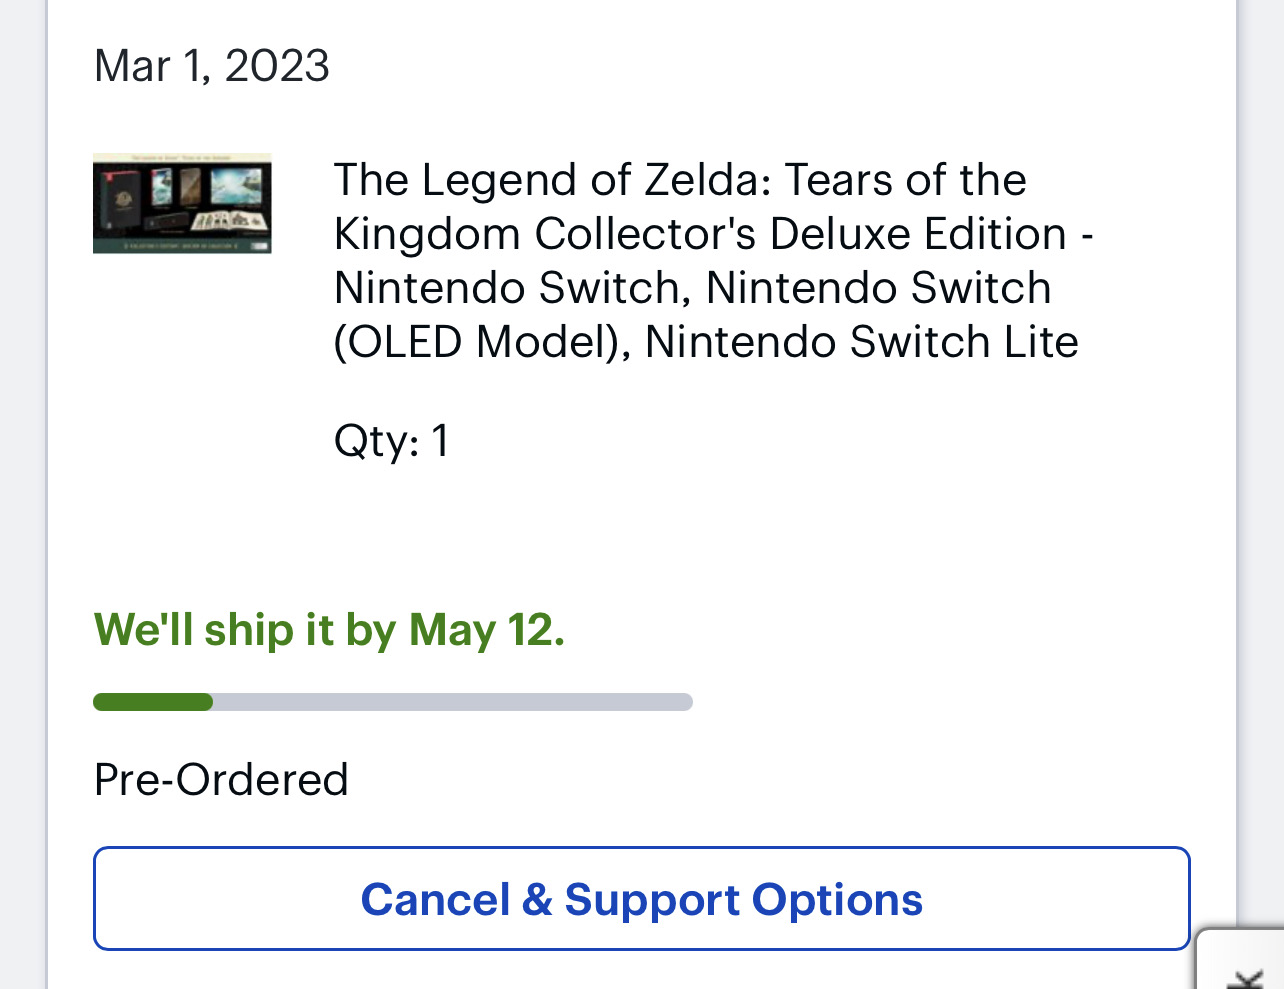Click "Kingdom Collector's Deluxe Edition" title line
1284x989 pixels.
point(700,234)
